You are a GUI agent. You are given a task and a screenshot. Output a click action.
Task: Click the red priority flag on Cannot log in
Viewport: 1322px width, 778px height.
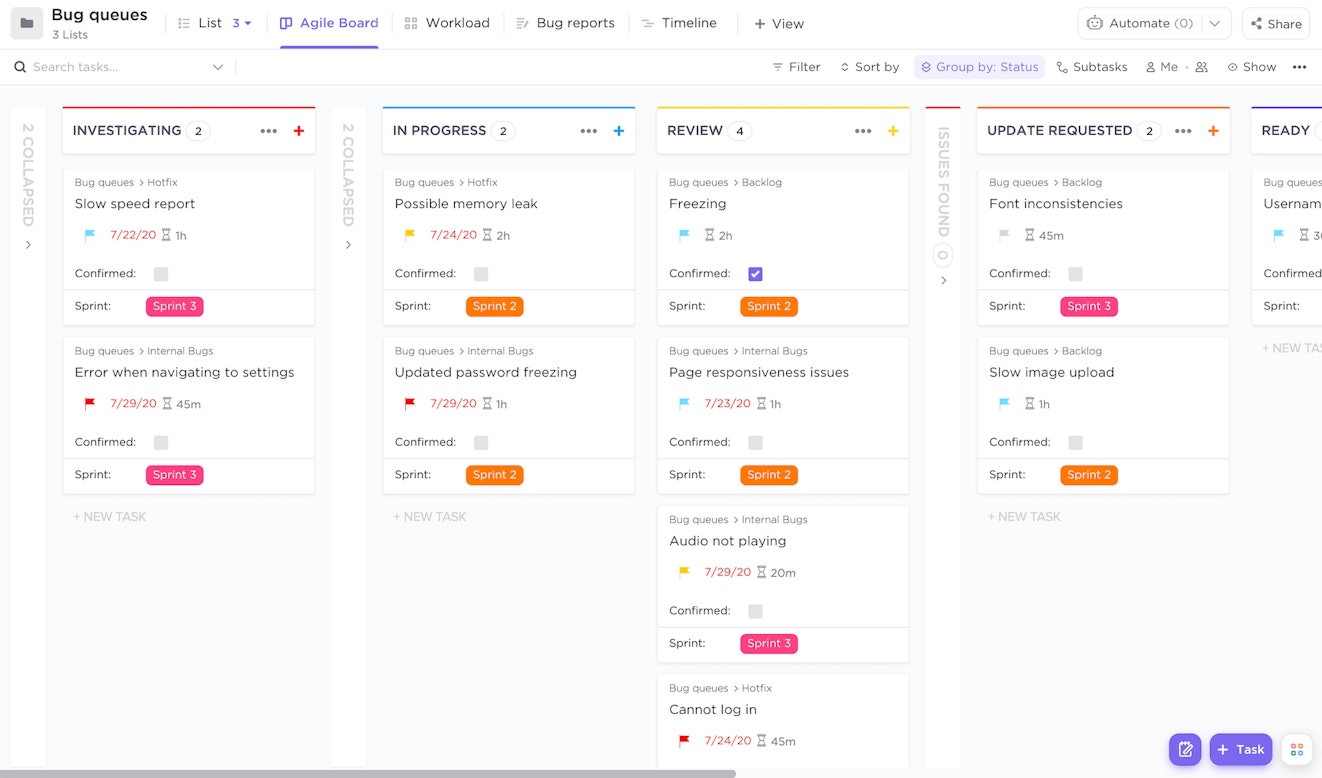[x=684, y=741]
